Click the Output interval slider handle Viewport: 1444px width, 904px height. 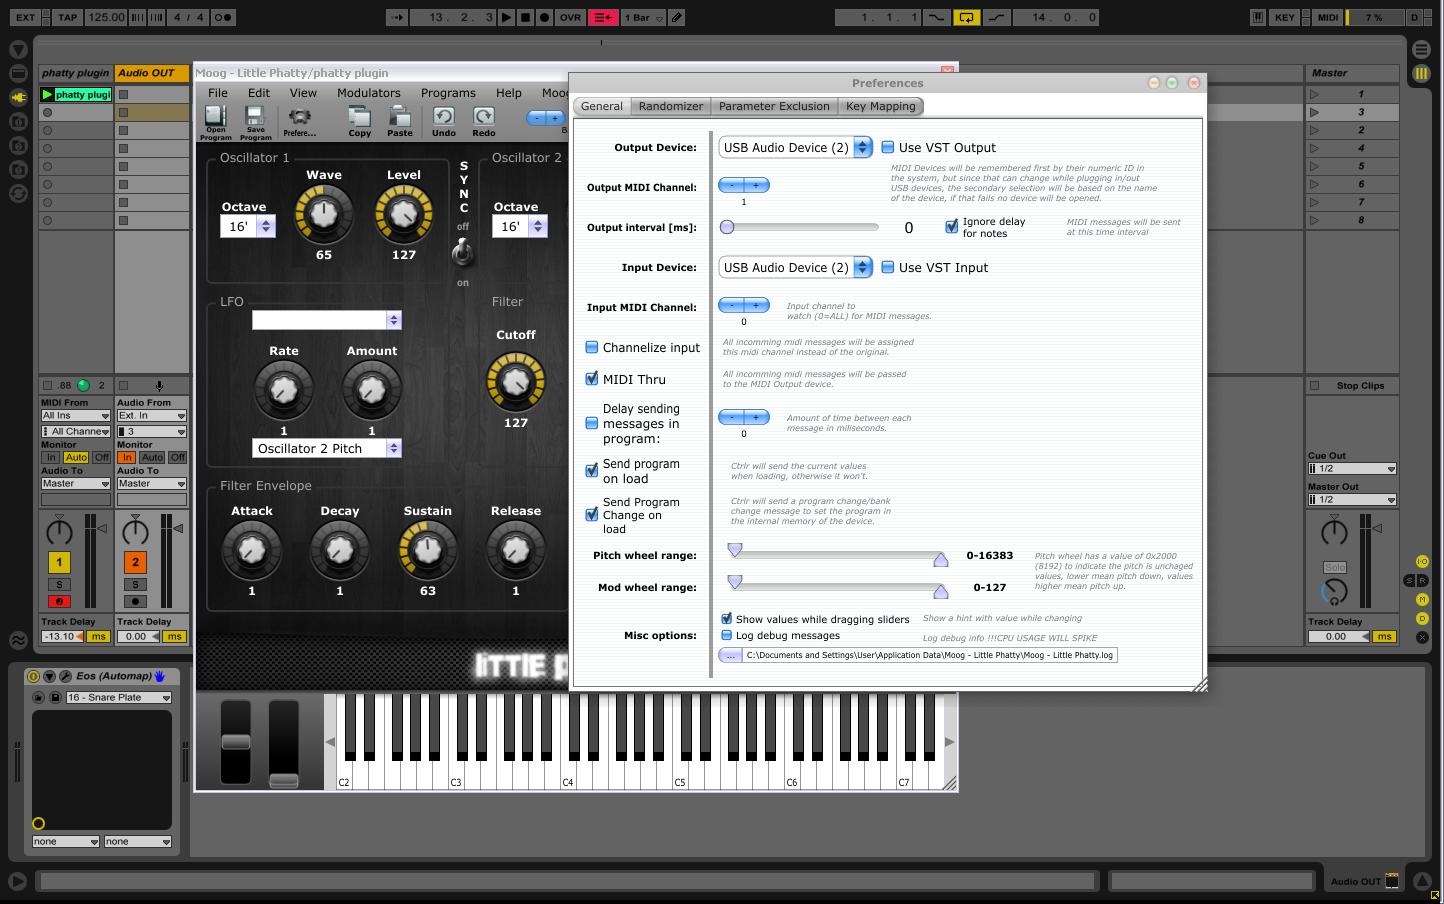click(x=727, y=227)
